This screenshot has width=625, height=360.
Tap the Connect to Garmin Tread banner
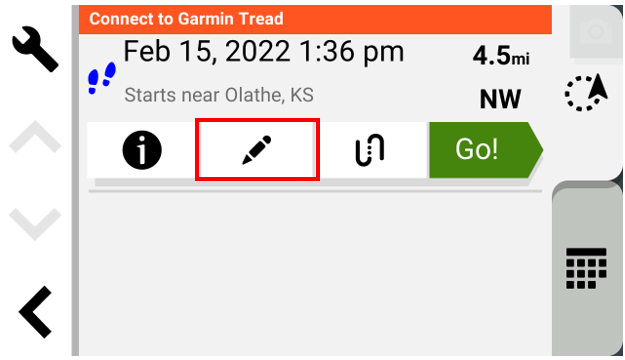pos(315,19)
